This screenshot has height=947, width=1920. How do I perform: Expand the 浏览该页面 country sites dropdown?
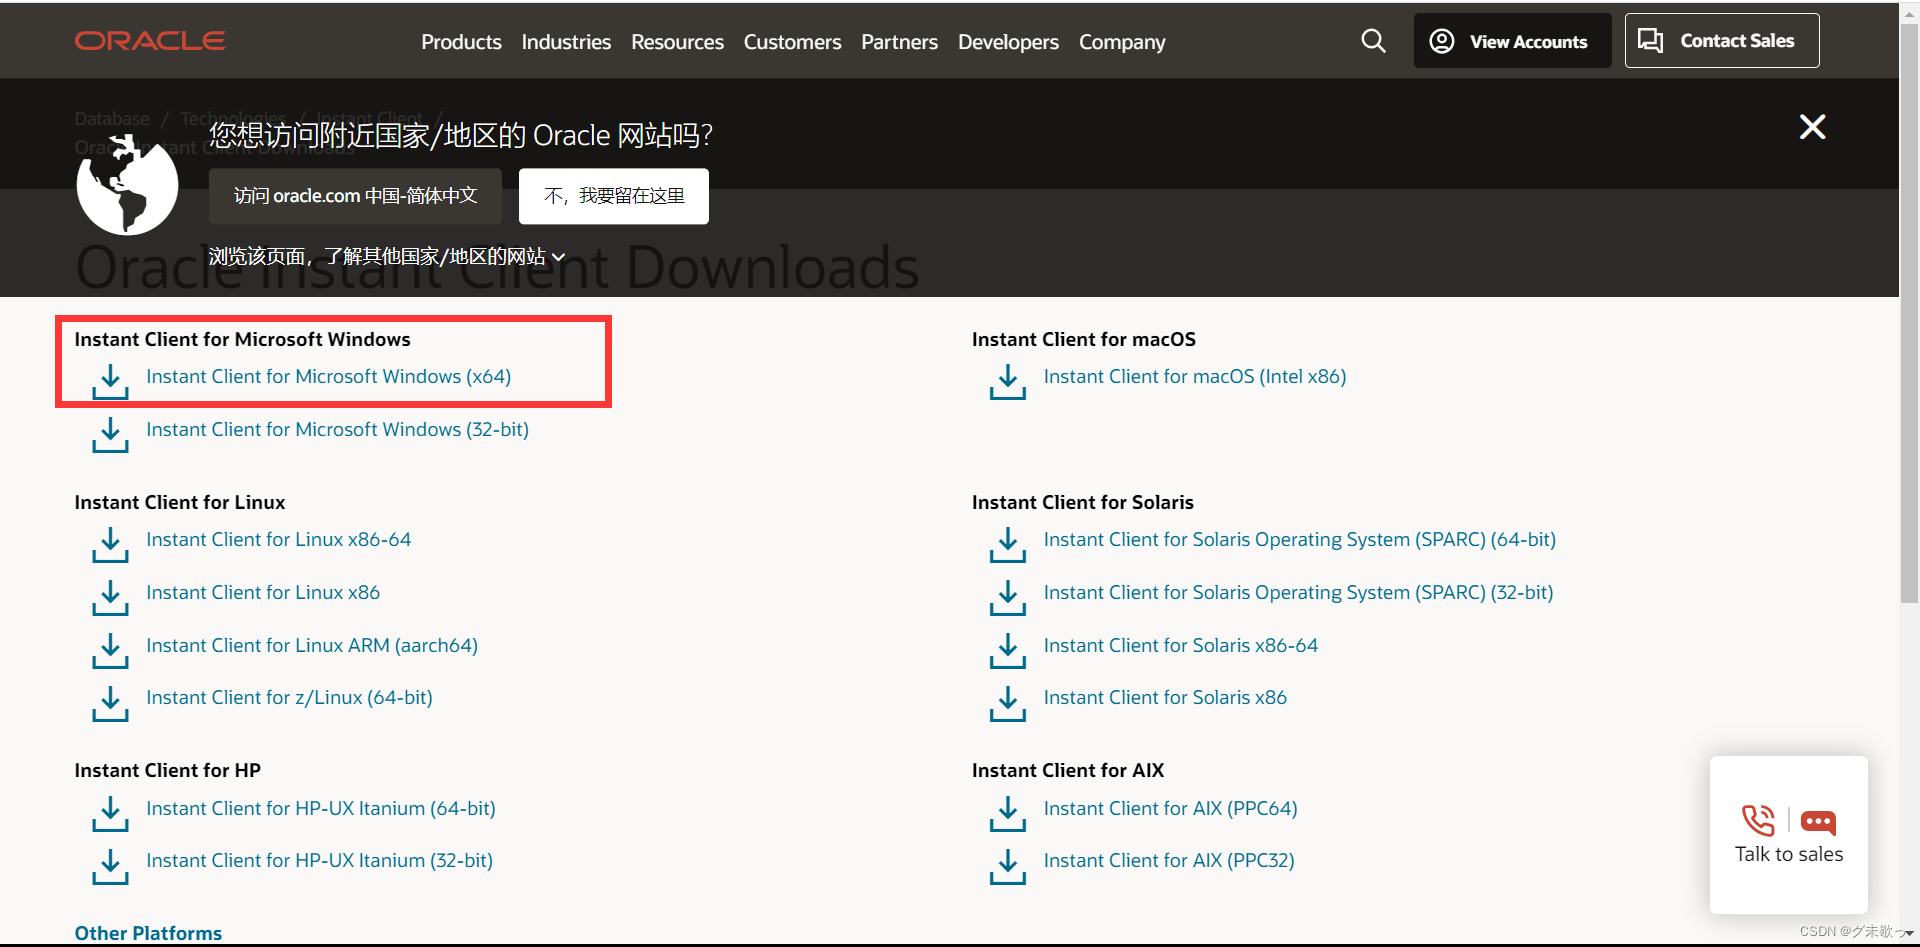point(558,256)
